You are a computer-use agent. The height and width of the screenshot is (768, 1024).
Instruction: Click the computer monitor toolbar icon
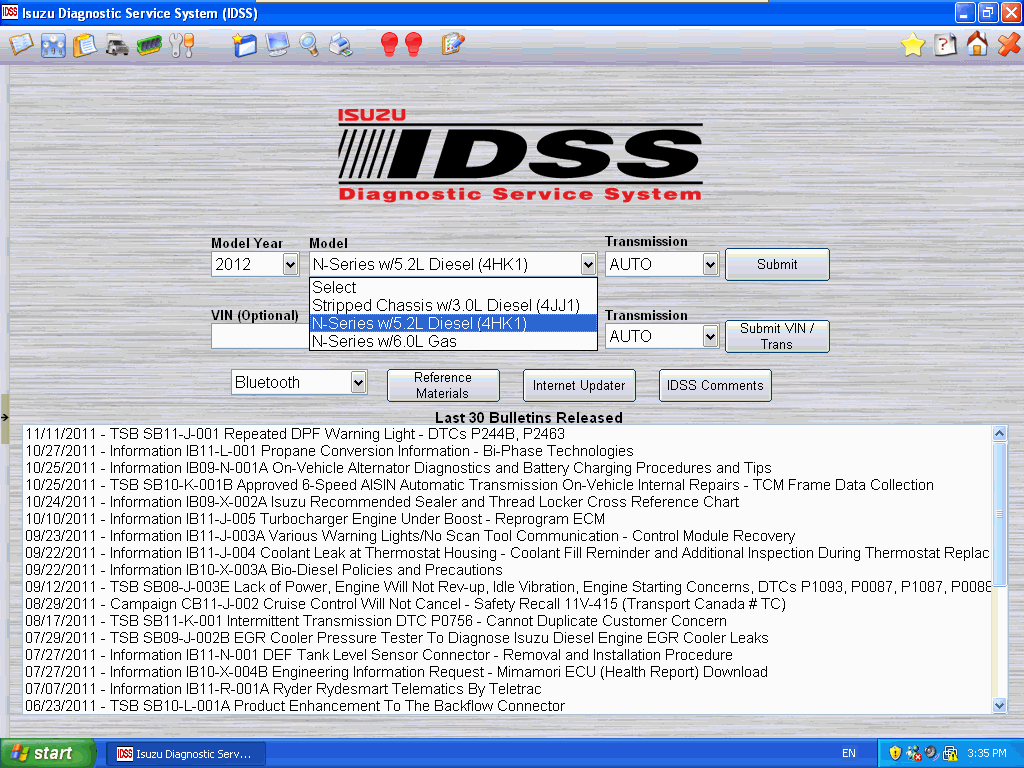[277, 44]
